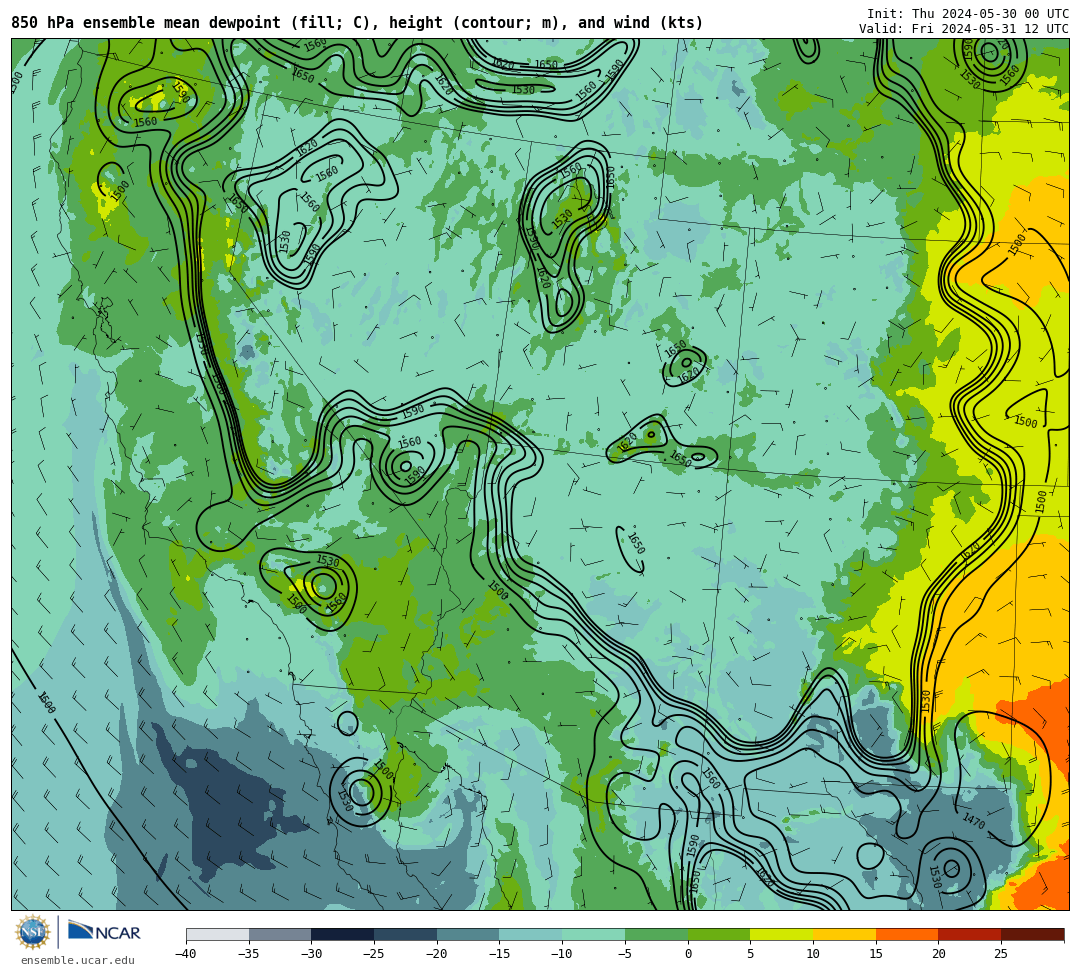Click the NSF logo
This screenshot has height=973, width=1080.
(x=32, y=932)
